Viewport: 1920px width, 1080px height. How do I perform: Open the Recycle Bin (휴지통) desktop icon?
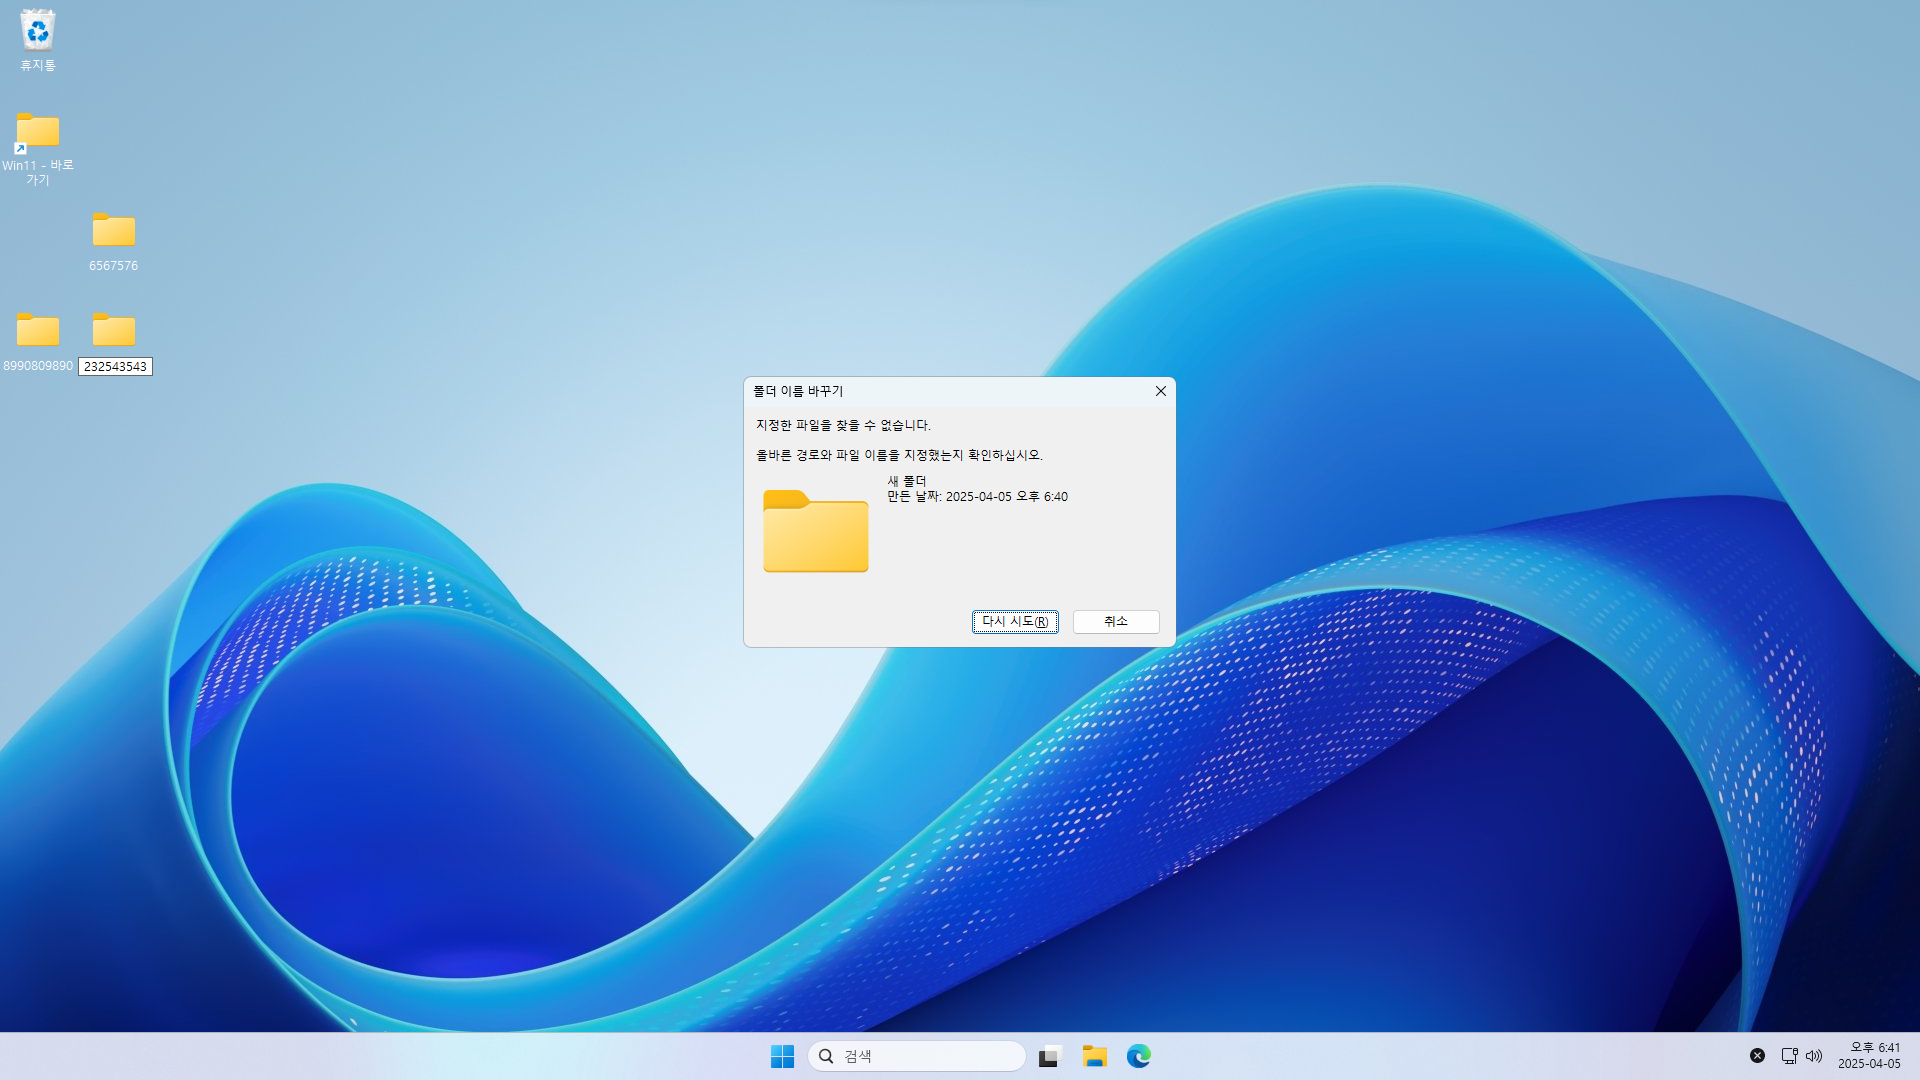[x=38, y=32]
